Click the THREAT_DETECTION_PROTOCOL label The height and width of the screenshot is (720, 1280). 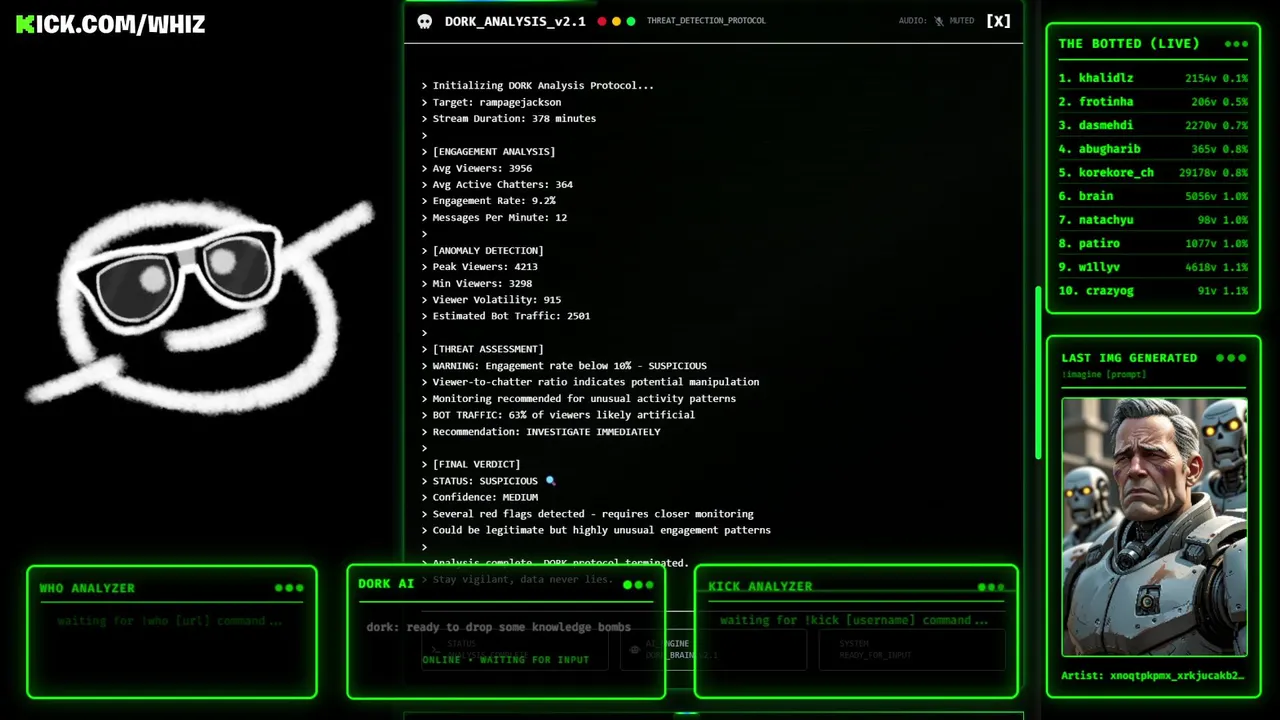click(706, 21)
